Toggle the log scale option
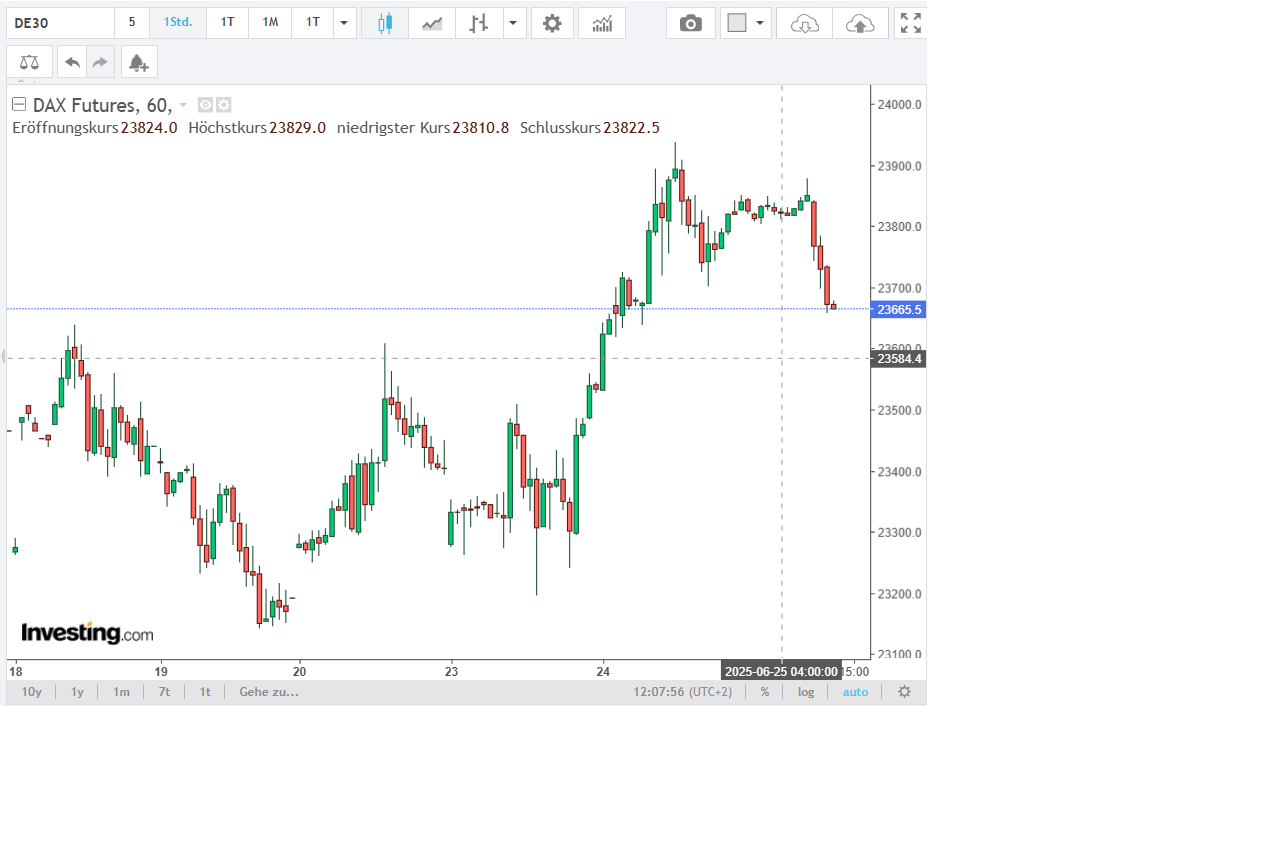Viewport: 1262px width, 851px height. click(x=806, y=692)
